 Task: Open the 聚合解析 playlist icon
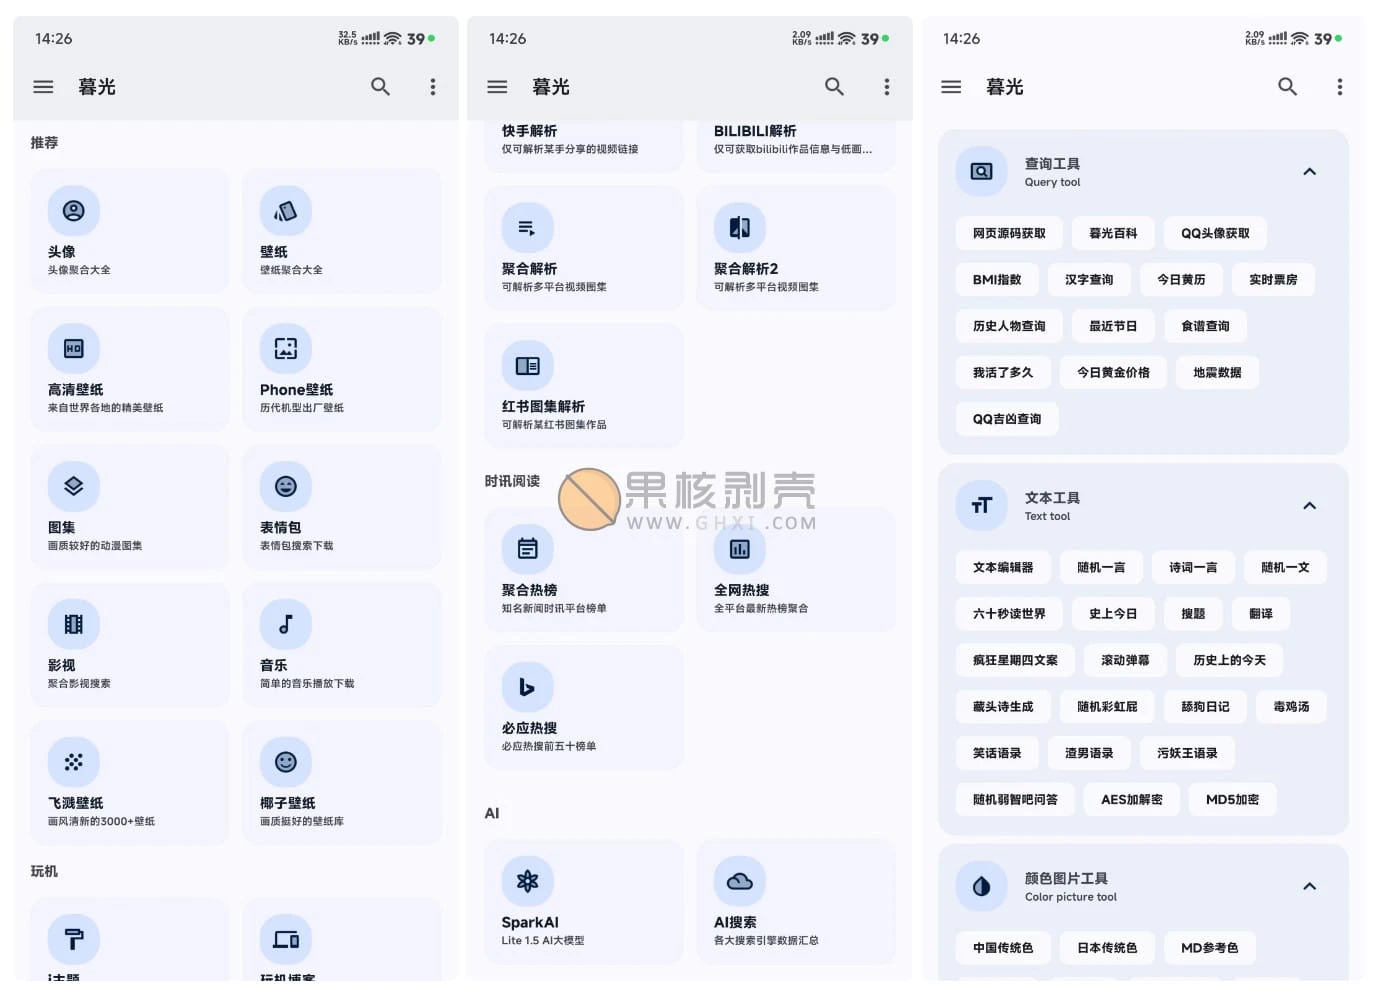528,228
